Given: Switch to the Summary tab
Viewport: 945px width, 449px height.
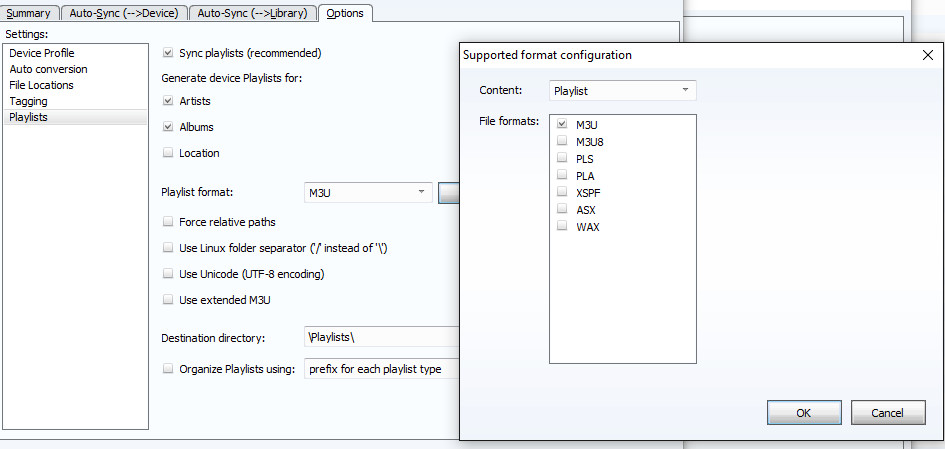Looking at the screenshot, I should pyautogui.click(x=28, y=13).
